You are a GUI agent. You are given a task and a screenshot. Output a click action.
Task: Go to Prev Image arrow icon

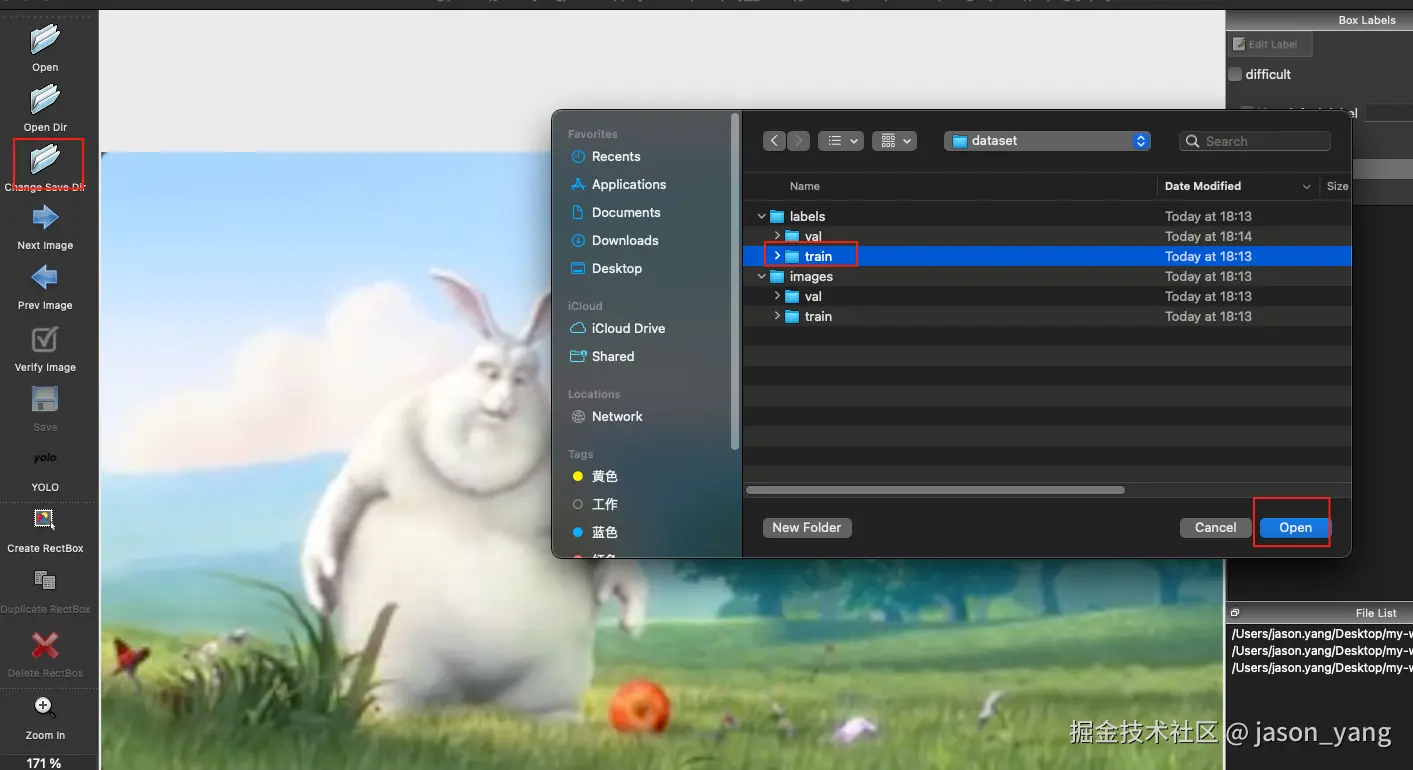pyautogui.click(x=45, y=277)
